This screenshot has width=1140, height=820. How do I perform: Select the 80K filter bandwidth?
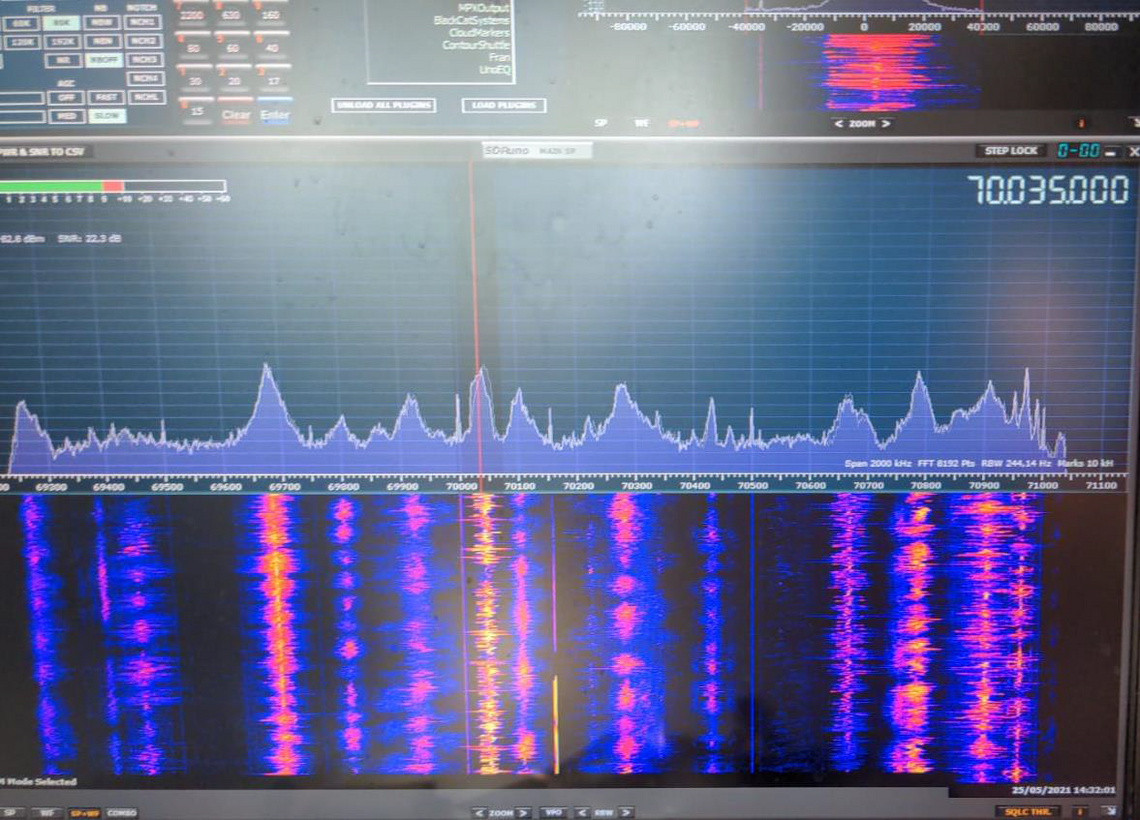(62, 23)
